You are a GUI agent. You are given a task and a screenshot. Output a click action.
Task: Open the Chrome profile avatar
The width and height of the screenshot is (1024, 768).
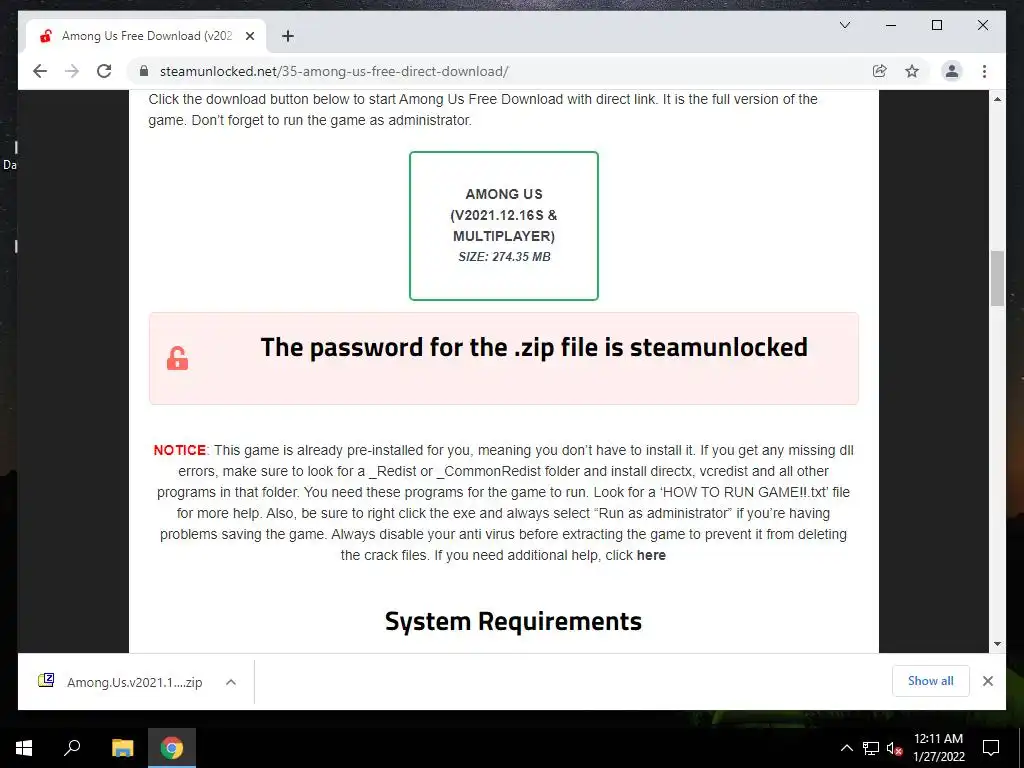[952, 71]
